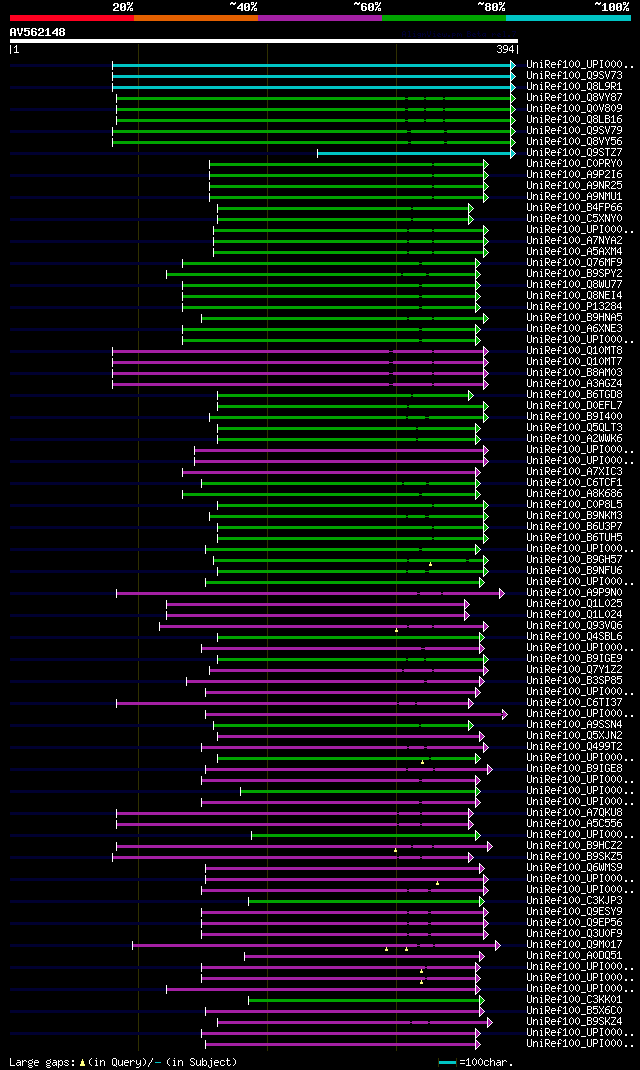Screen dimensions: 640x1070
Task: Click the green ~80% identity legend segment
Action: click(x=444, y=18)
